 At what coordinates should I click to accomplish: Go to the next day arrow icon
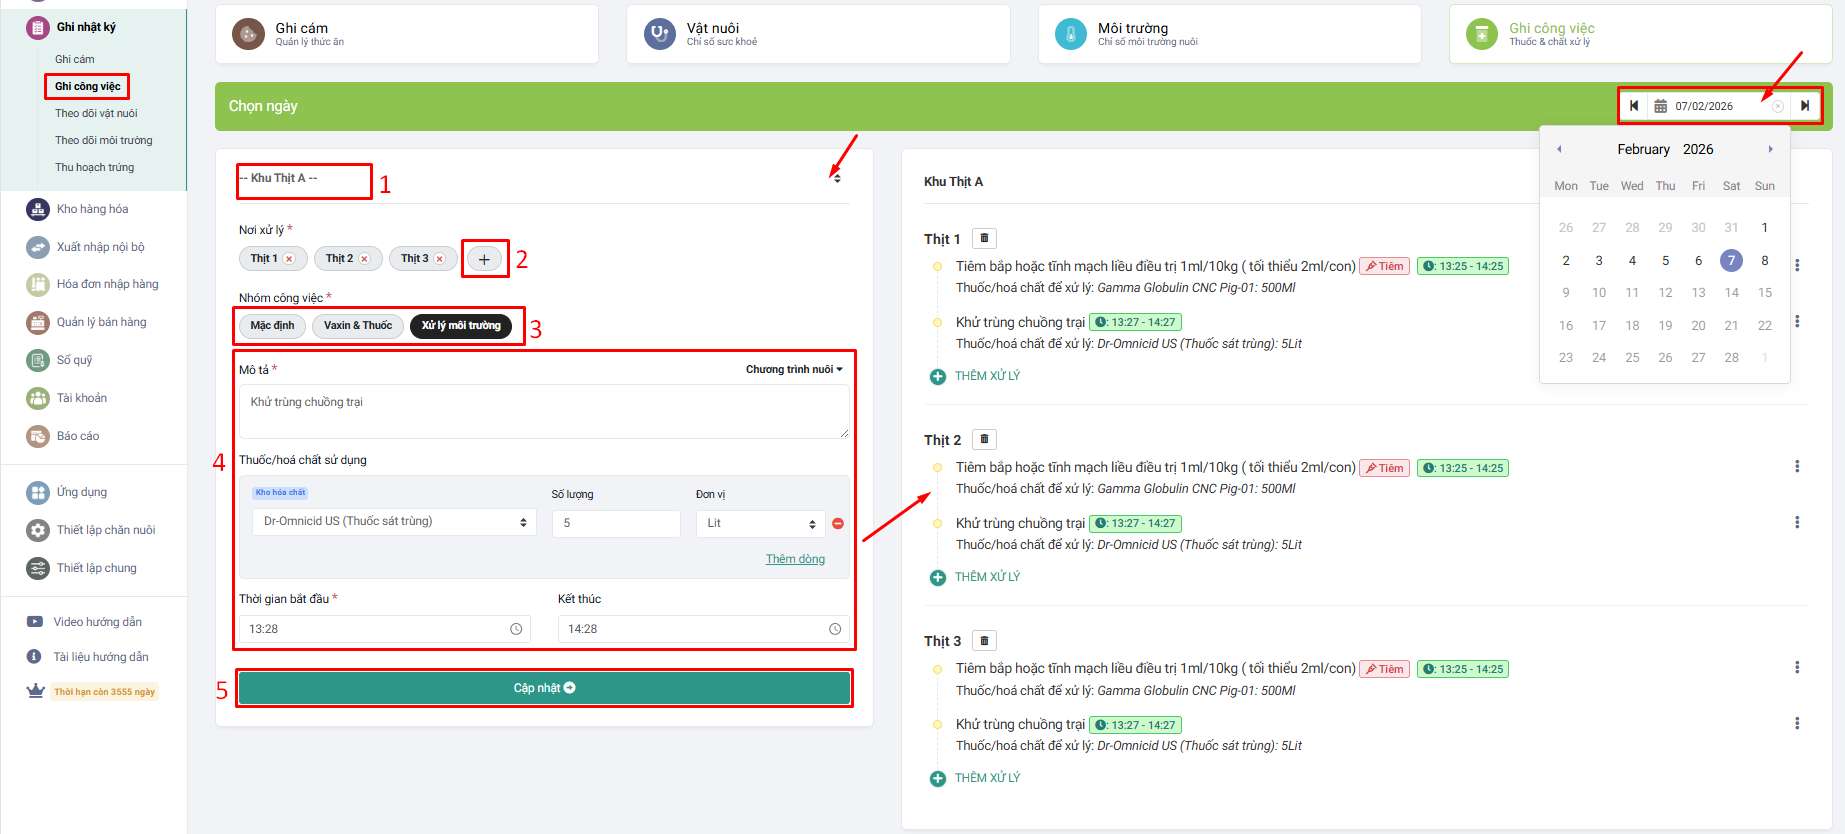click(x=1805, y=106)
